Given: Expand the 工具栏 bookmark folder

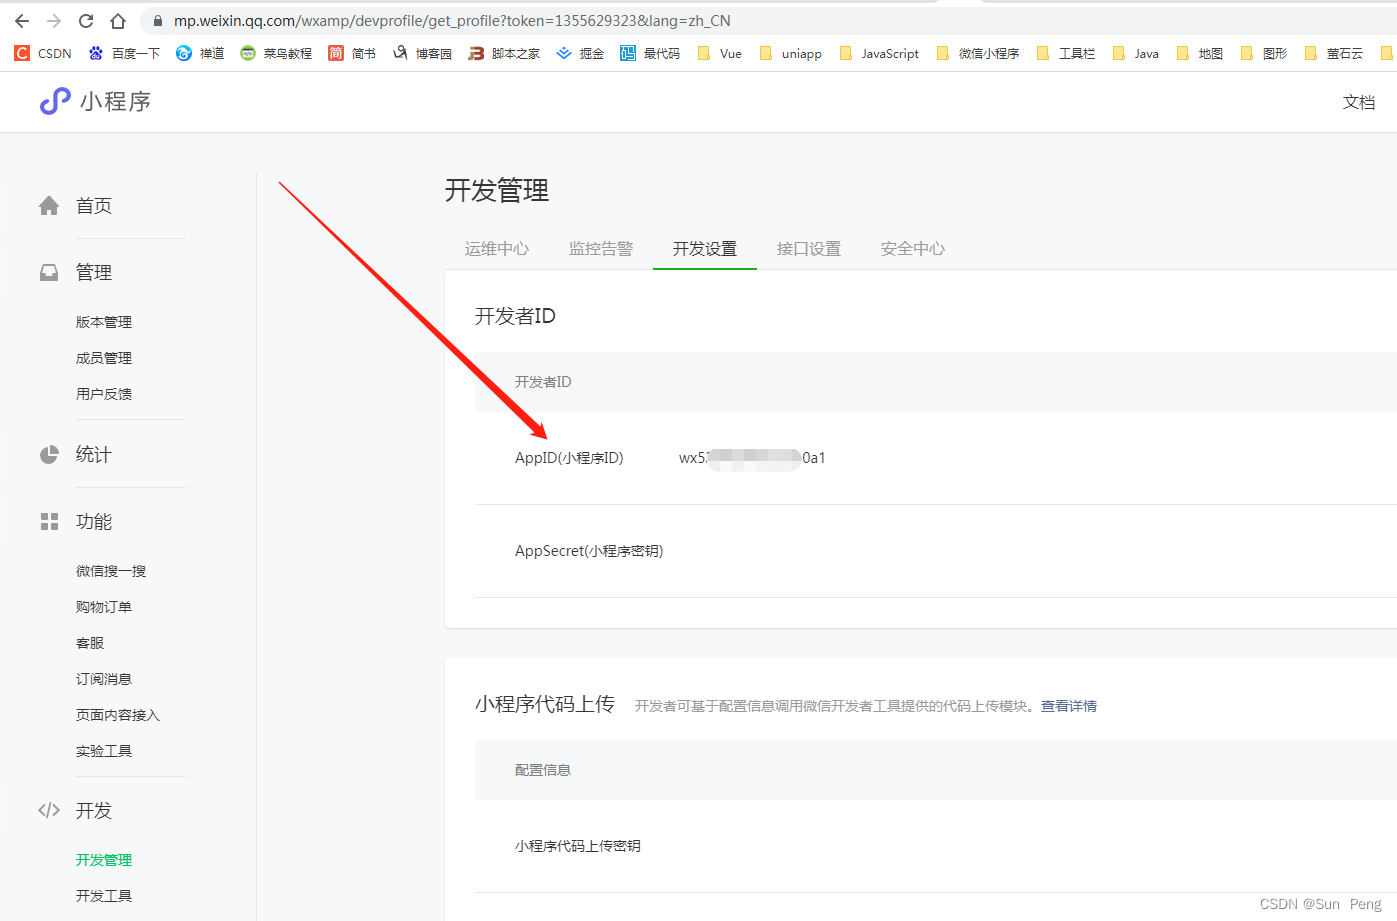Looking at the screenshot, I should point(1066,54).
